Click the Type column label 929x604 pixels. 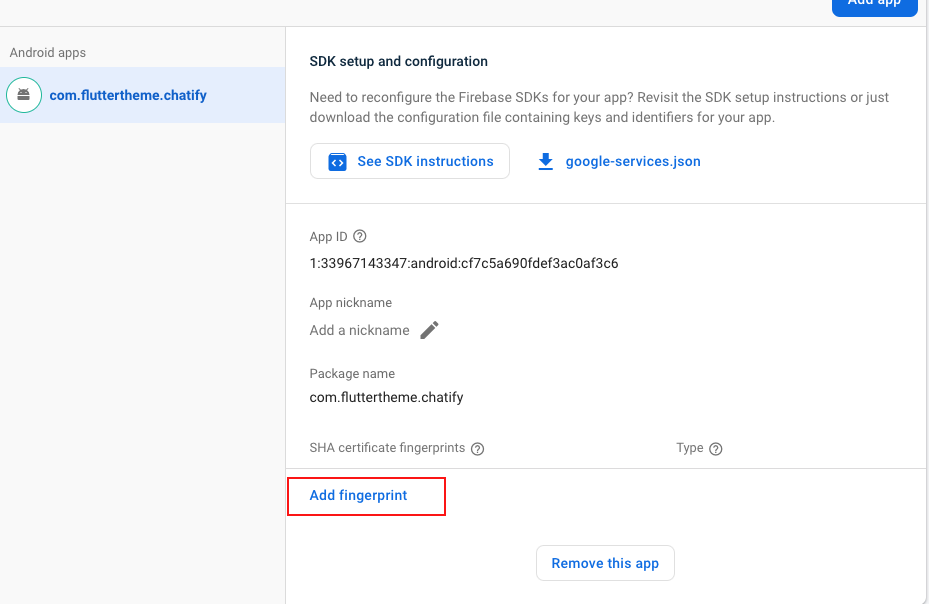[690, 448]
